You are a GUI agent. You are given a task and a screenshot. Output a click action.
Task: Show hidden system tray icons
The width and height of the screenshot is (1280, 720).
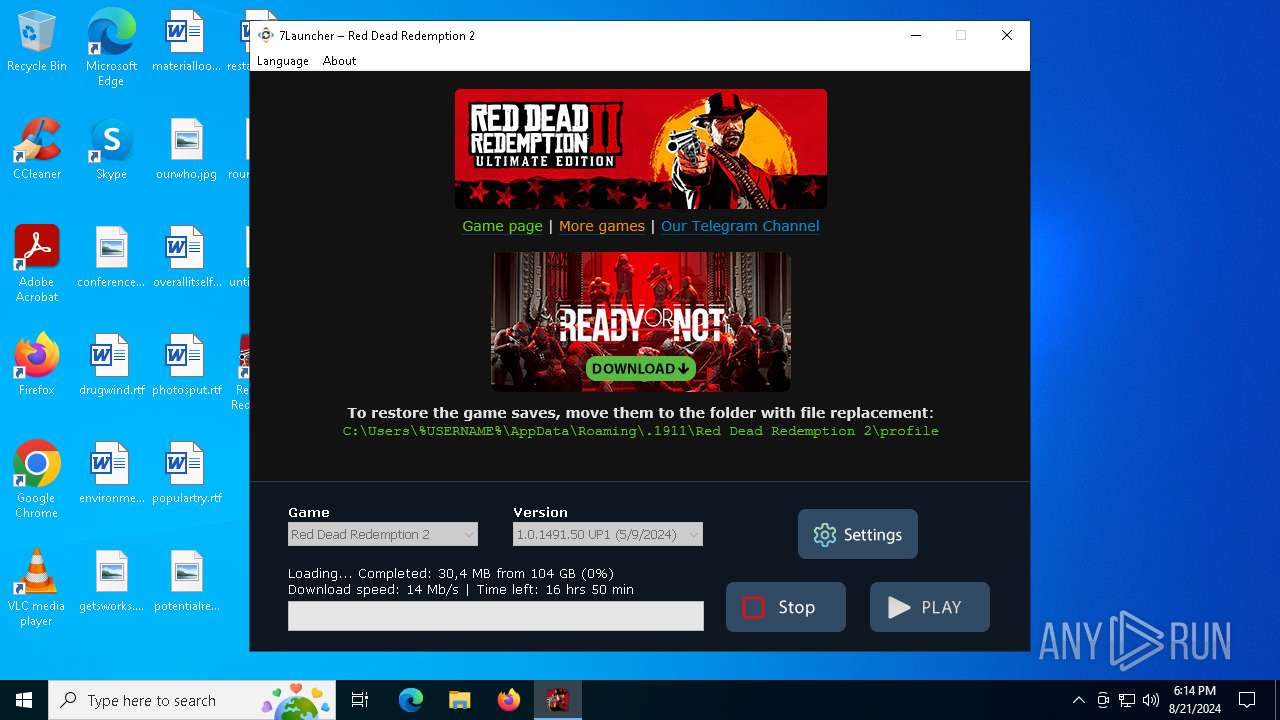[1078, 700]
